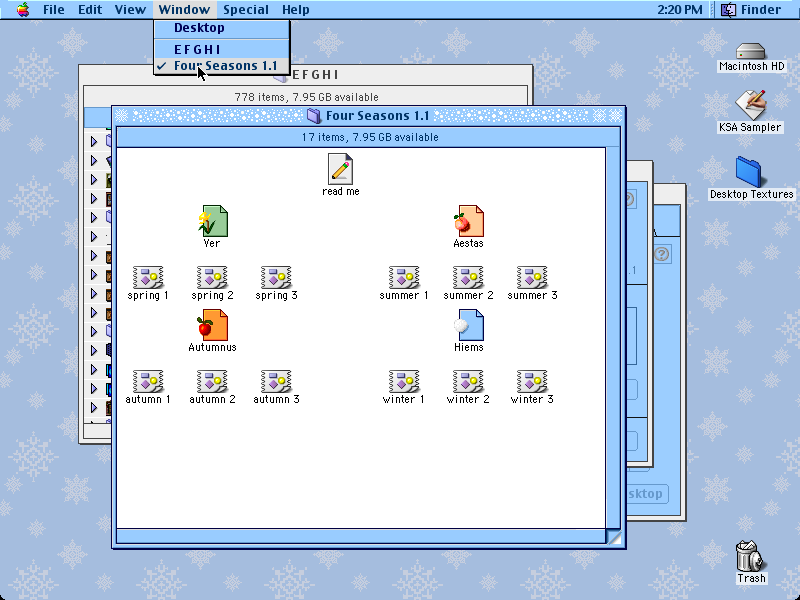Click the menu bar clock showing 2:20 PM

(x=680, y=9)
